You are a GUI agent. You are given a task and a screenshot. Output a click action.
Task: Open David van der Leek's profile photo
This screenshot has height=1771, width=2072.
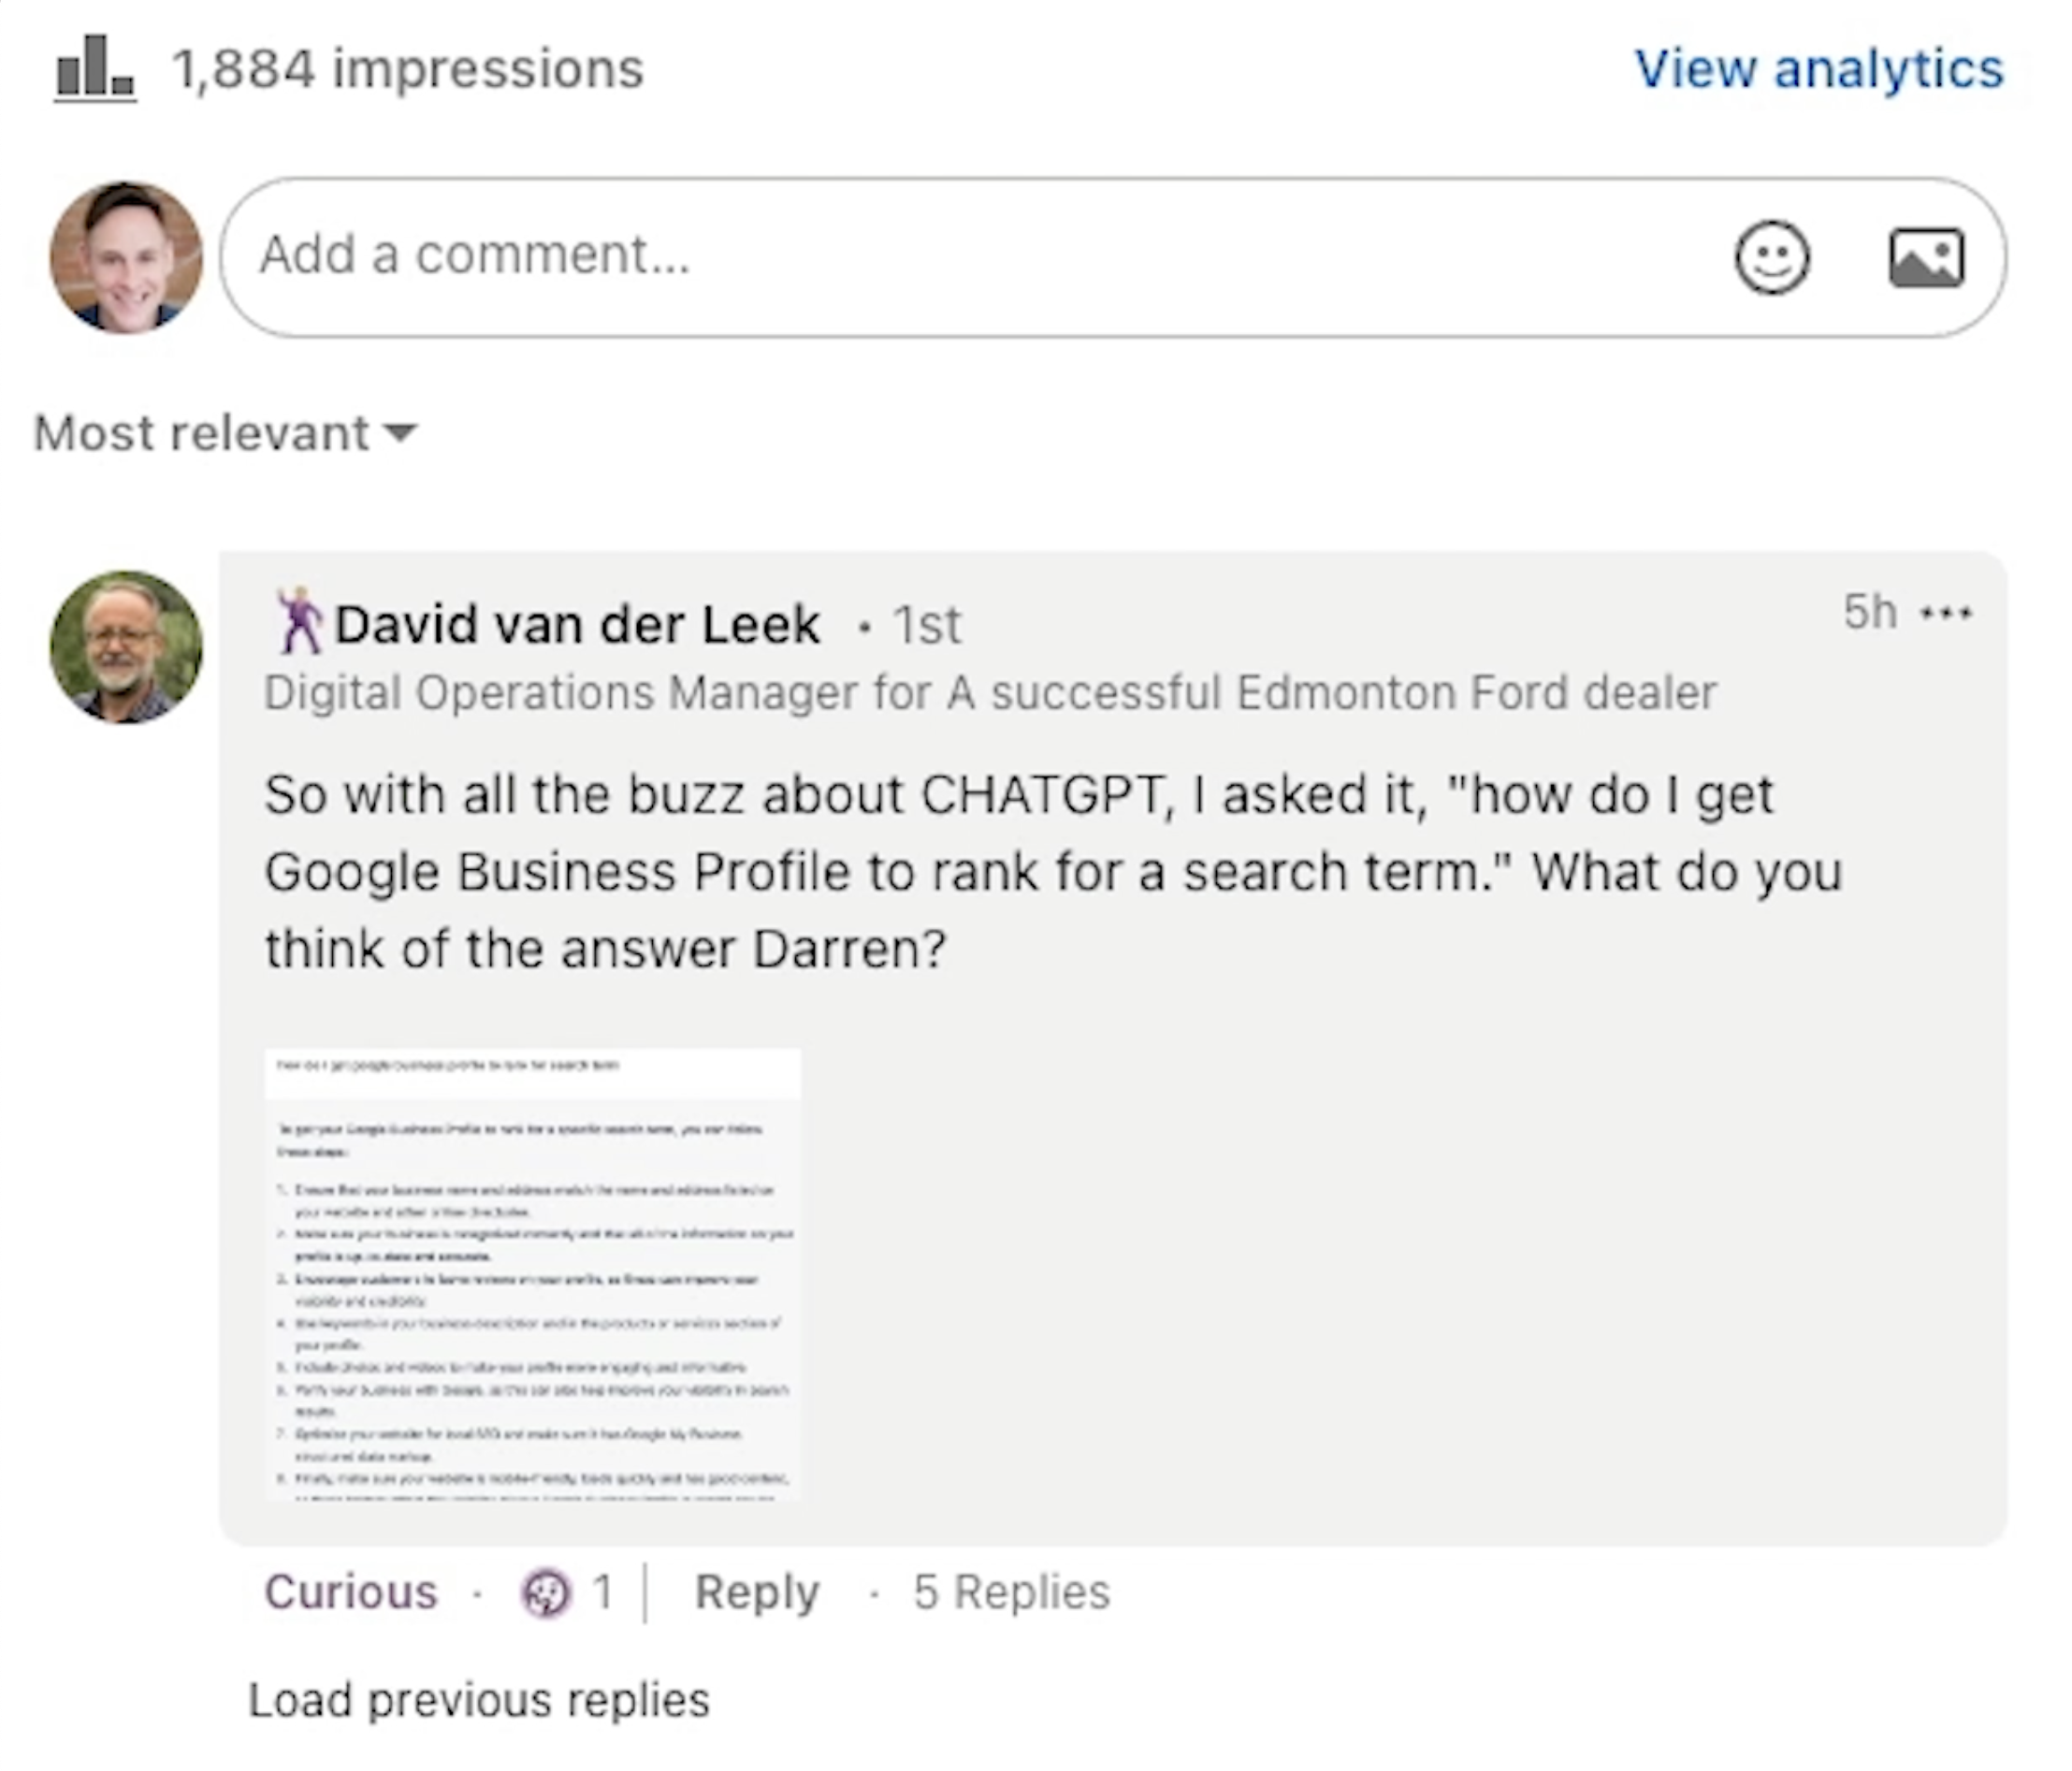(x=126, y=647)
